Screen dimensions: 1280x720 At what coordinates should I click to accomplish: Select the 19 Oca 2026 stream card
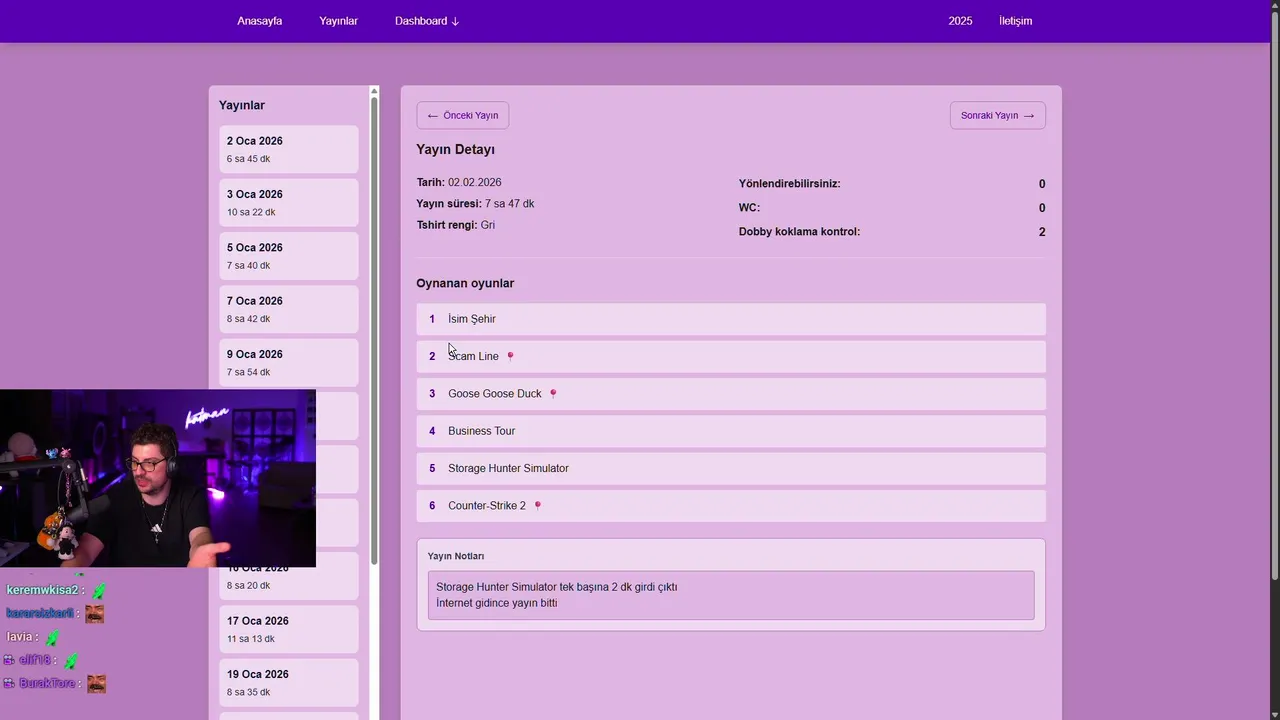pos(289,682)
